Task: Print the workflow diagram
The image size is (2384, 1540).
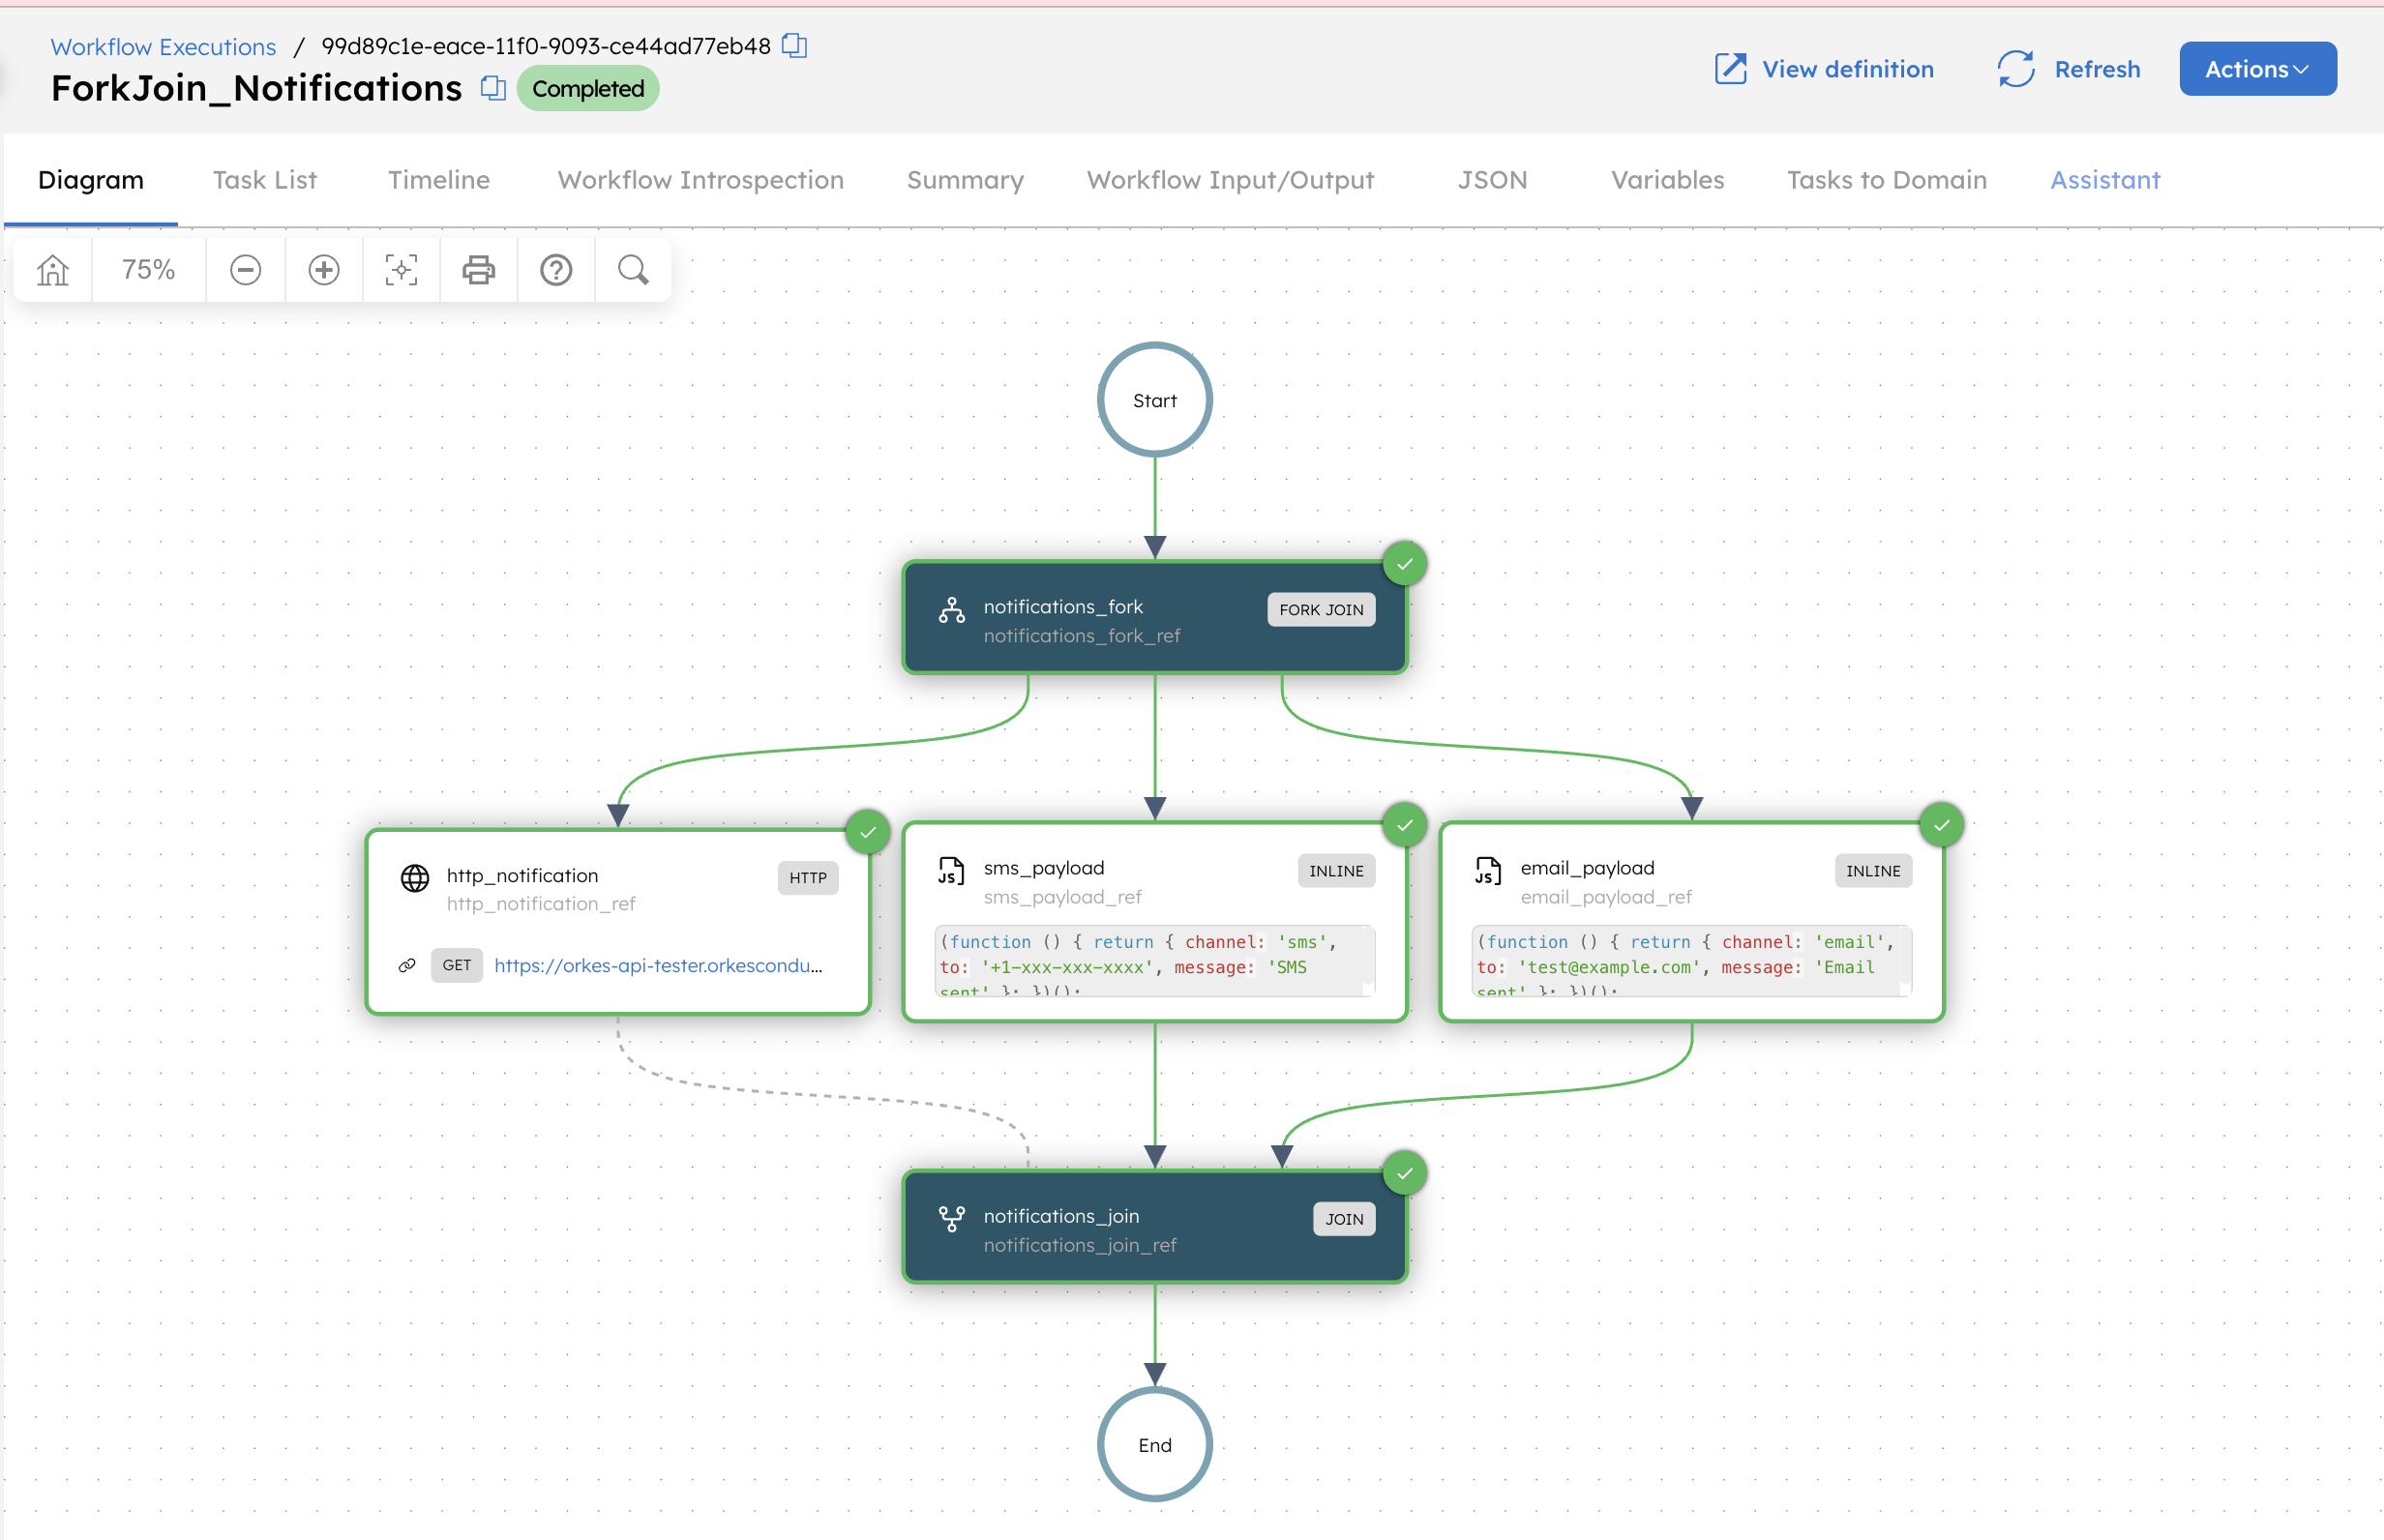Action: [x=478, y=269]
